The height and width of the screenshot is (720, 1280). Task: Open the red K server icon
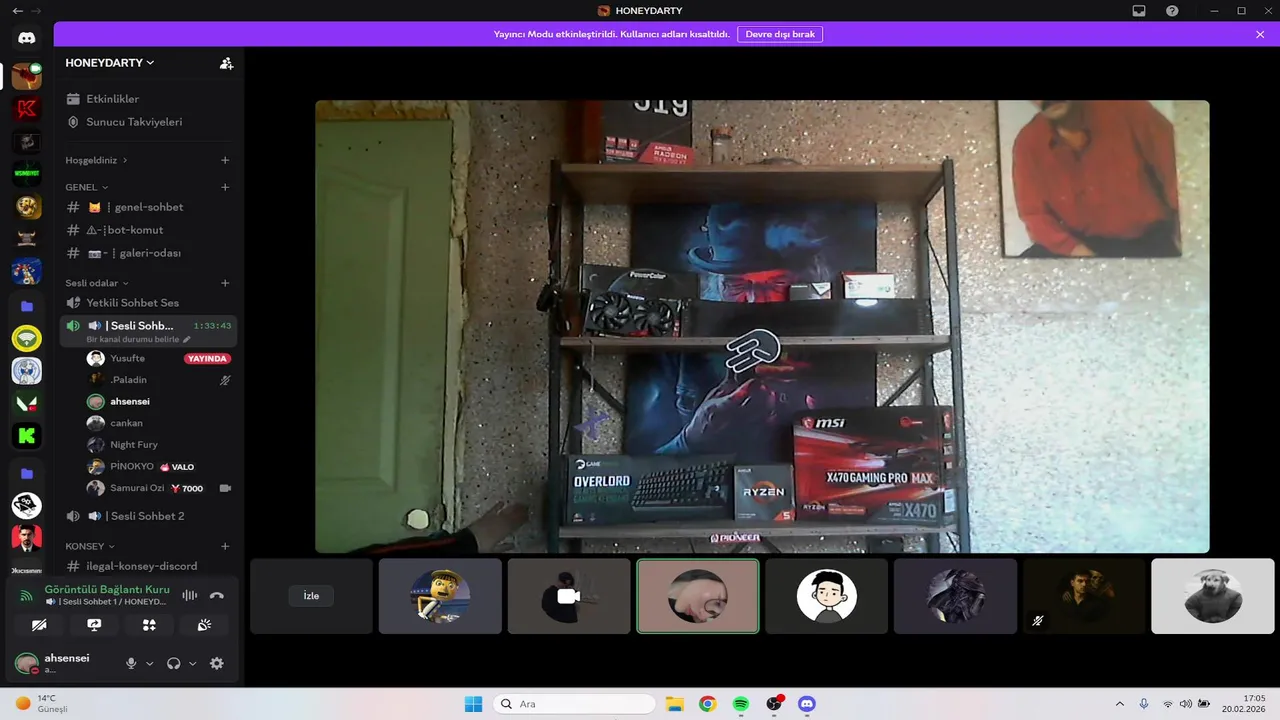click(x=27, y=109)
